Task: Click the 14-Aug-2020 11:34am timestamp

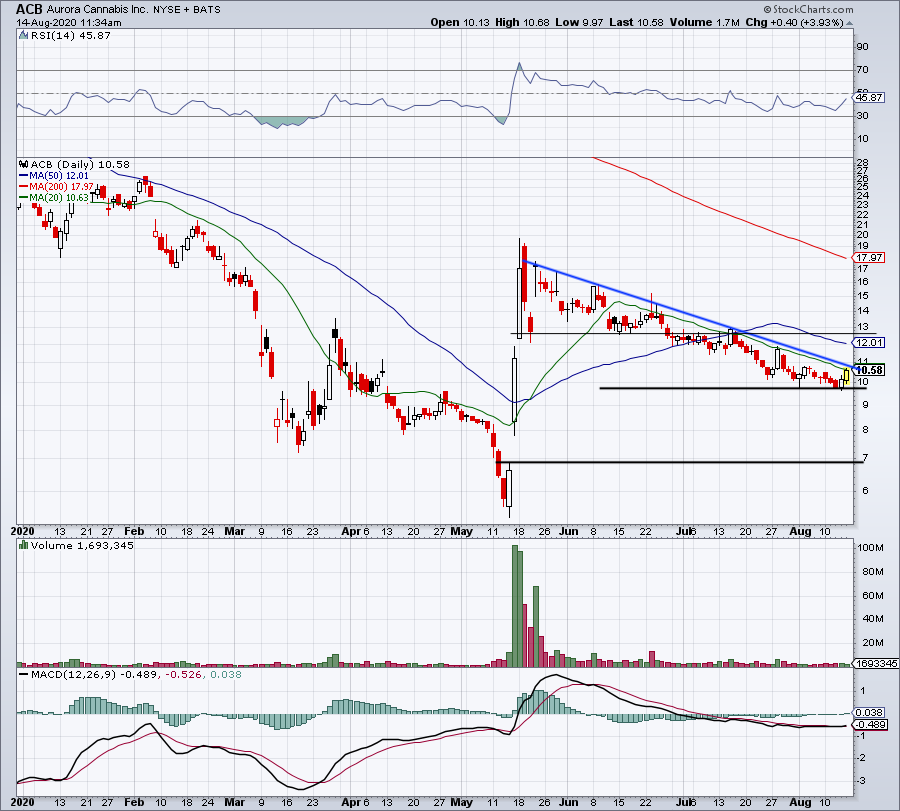Action: (69, 22)
